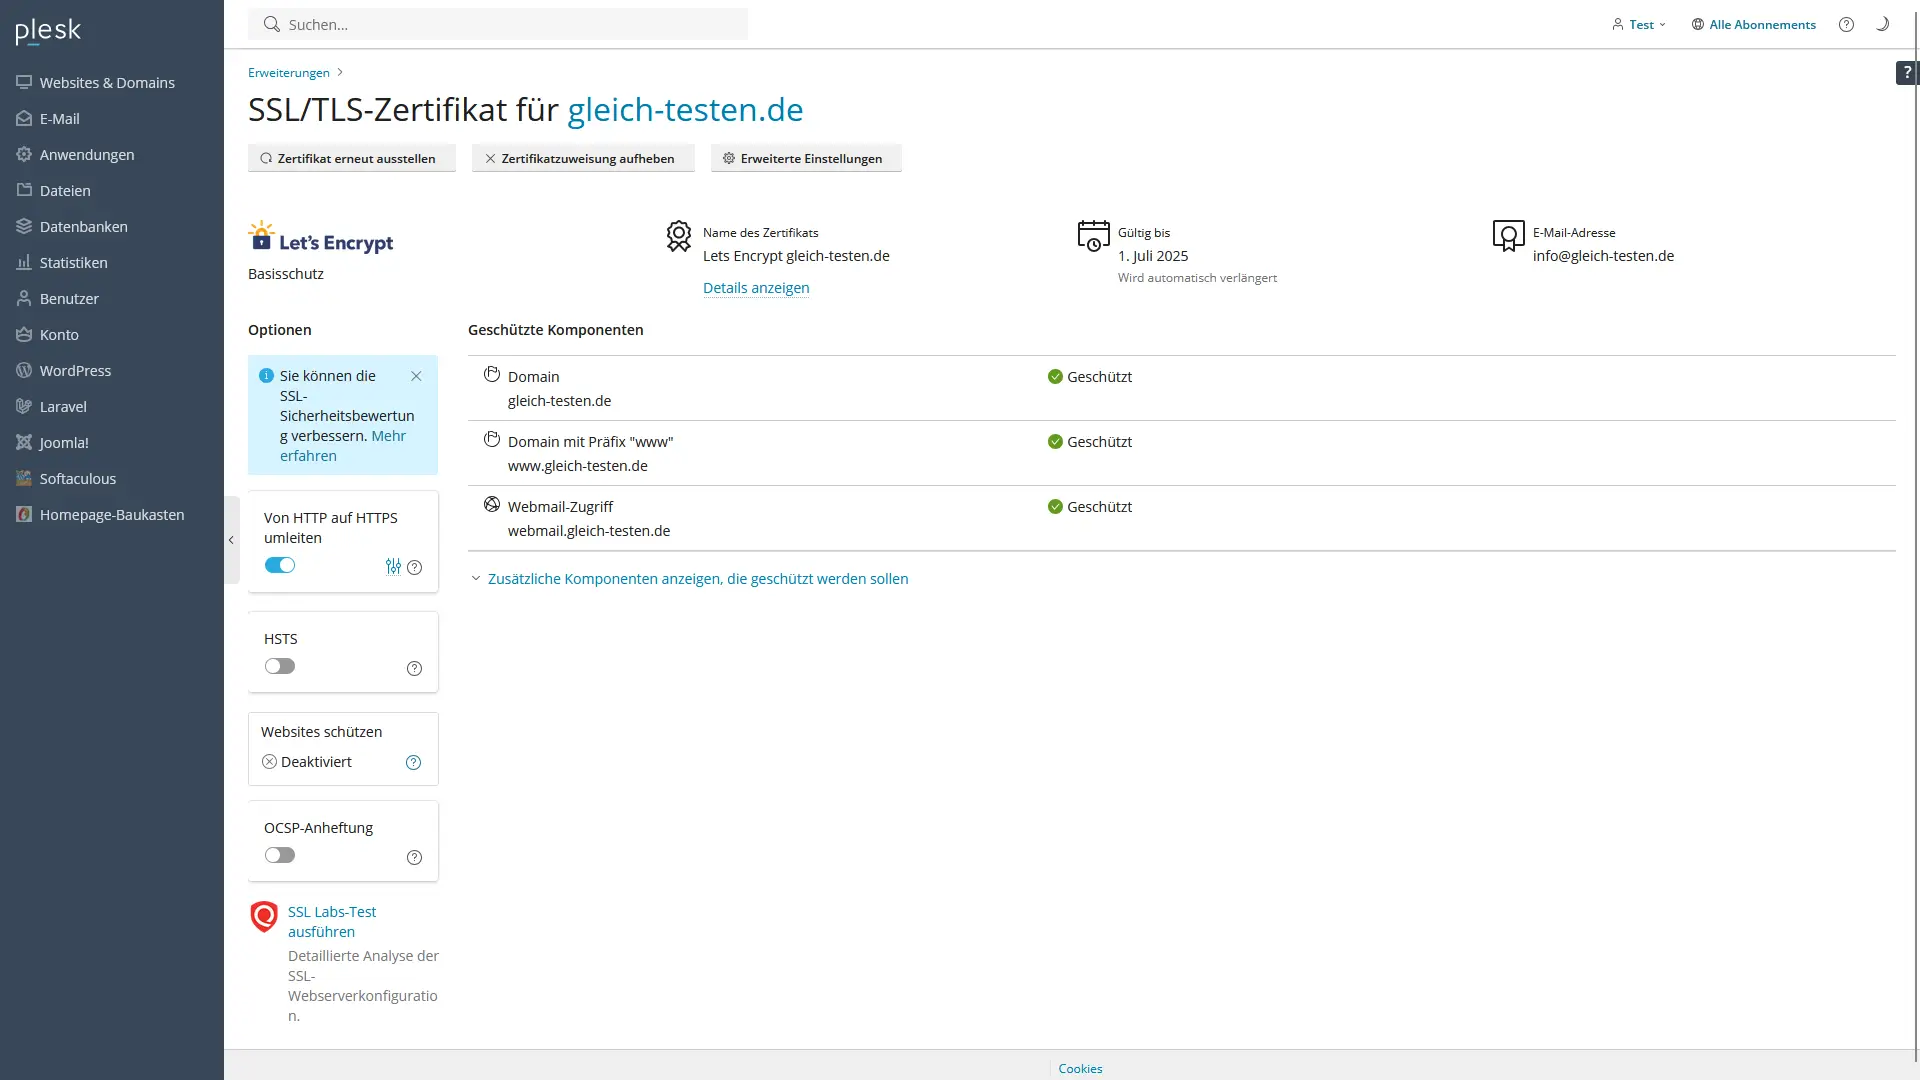Open Websites & Domains menu item
The image size is (1920, 1080).
point(107,82)
